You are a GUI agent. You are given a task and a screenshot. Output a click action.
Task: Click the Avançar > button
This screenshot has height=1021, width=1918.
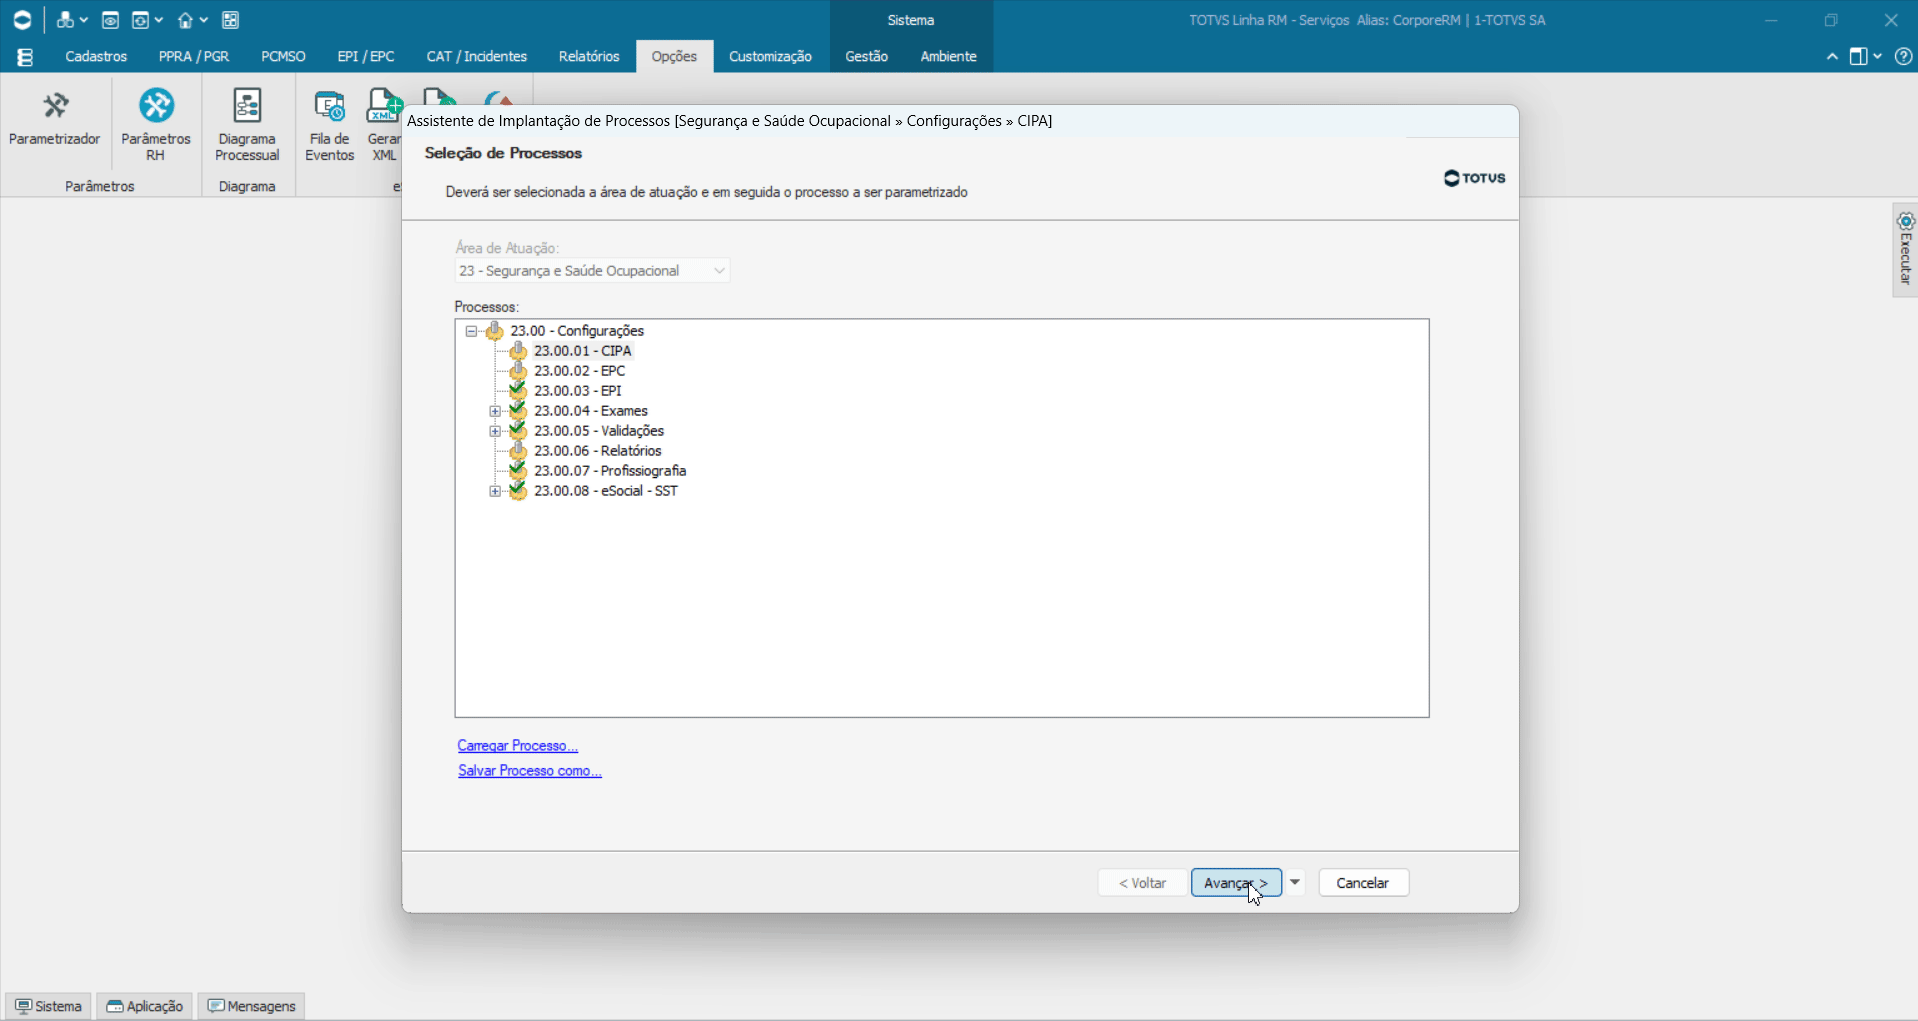[1236, 883]
